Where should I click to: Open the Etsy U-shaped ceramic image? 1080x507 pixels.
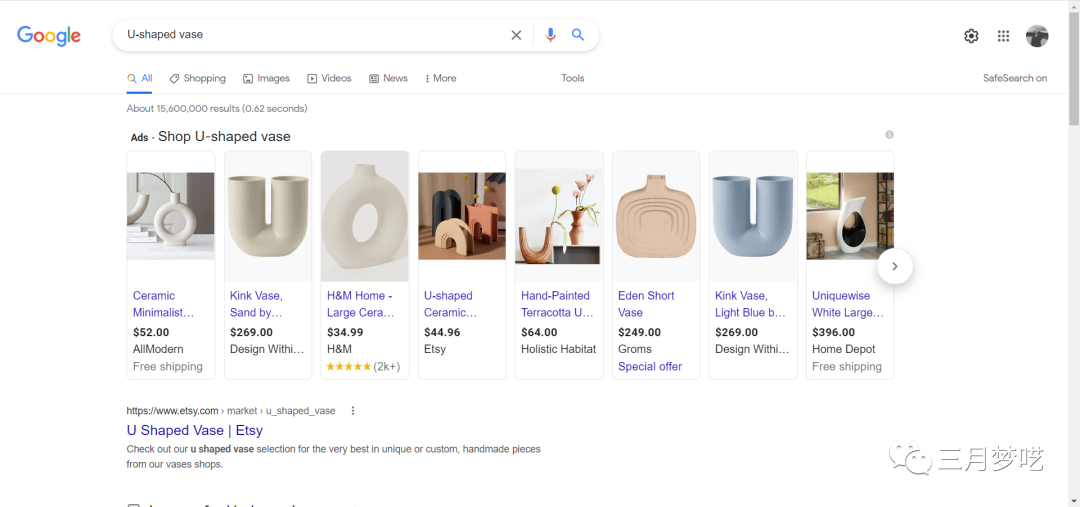click(462, 216)
